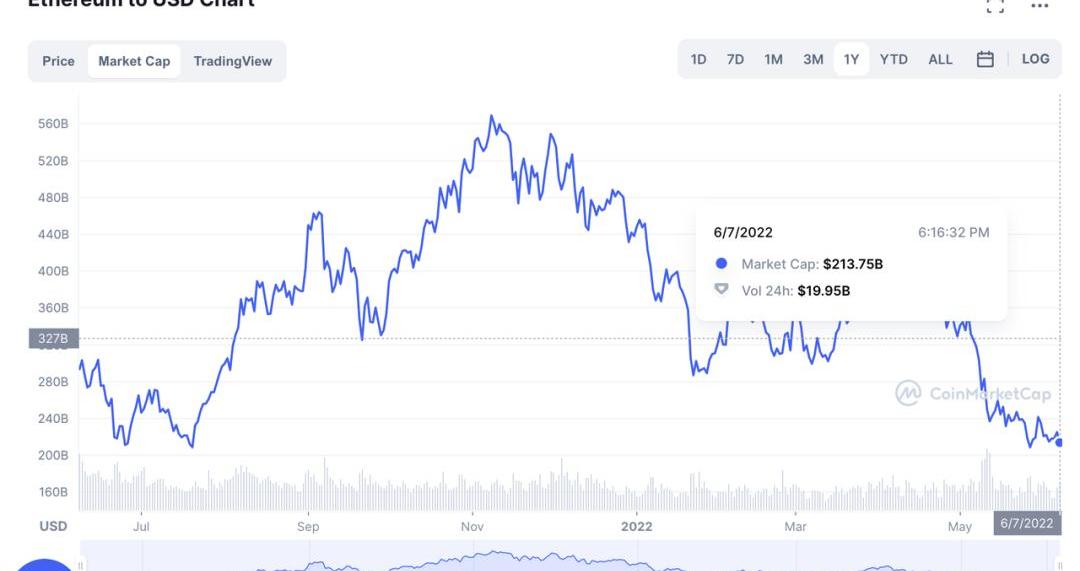Screen dimensions: 1080x571
Task: Click the blue circle at bottom left
Action: (40, 565)
